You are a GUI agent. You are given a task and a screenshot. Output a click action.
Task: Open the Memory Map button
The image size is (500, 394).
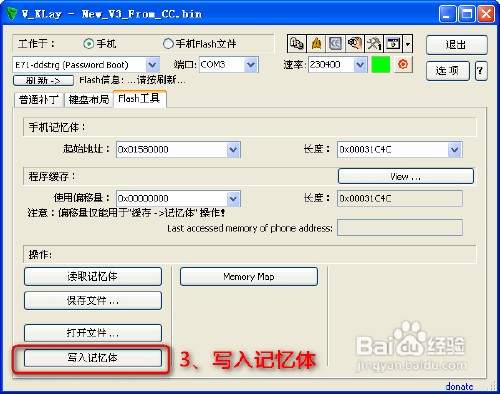coord(249,276)
